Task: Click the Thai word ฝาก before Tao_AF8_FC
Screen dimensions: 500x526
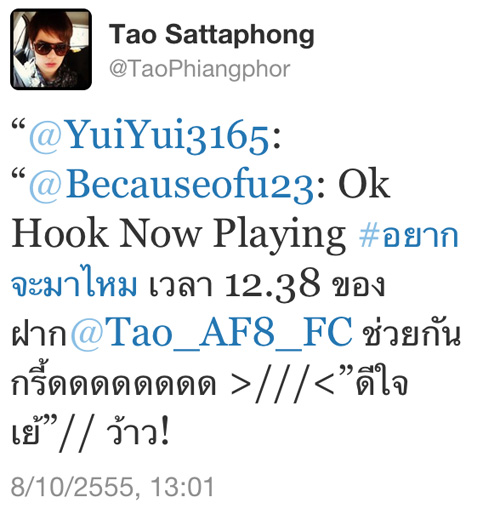Action: [40, 333]
